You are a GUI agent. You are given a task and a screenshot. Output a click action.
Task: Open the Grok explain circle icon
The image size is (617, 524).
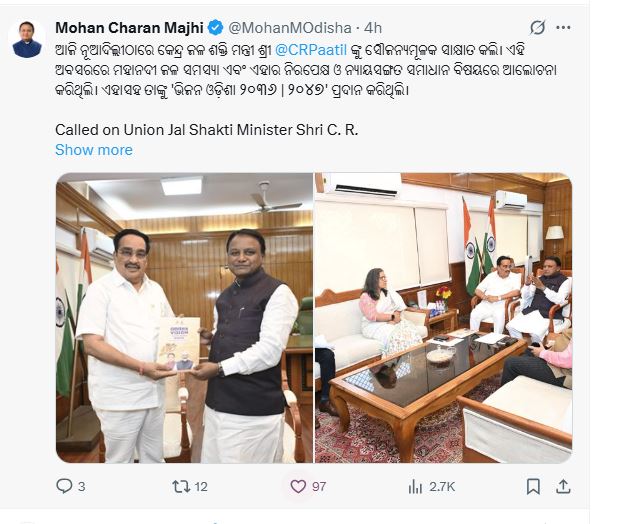(537, 28)
